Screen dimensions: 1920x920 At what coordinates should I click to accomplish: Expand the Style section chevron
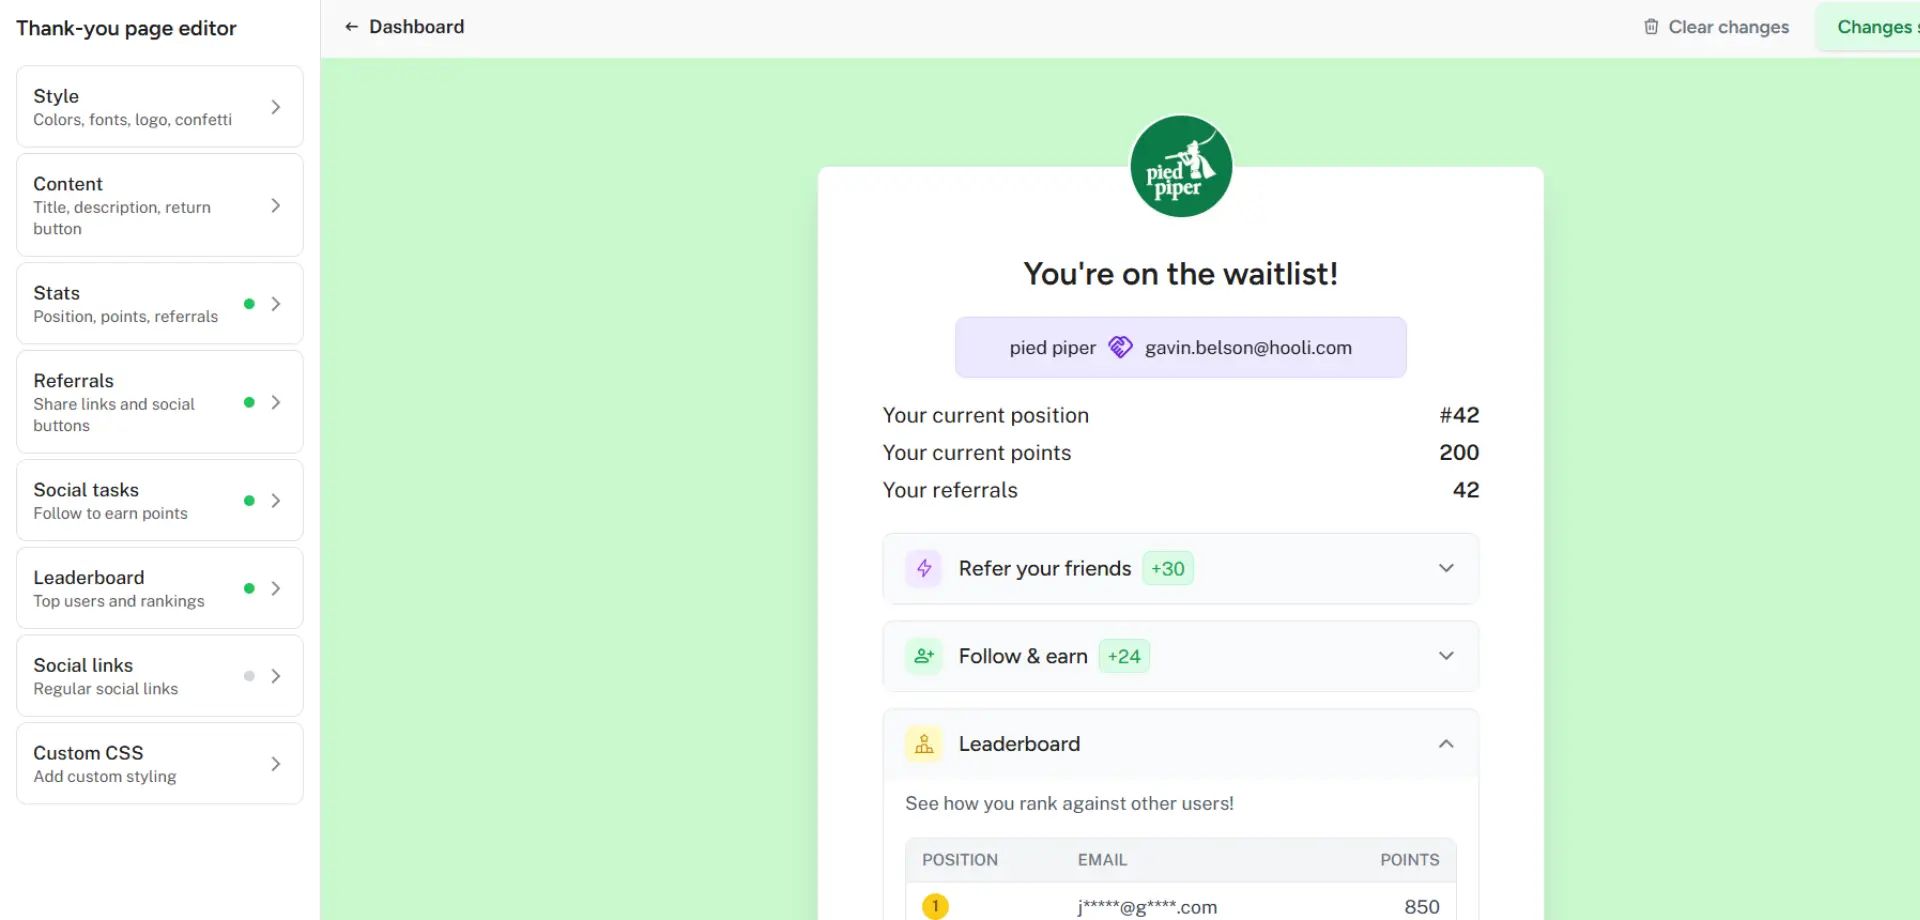[x=276, y=107]
